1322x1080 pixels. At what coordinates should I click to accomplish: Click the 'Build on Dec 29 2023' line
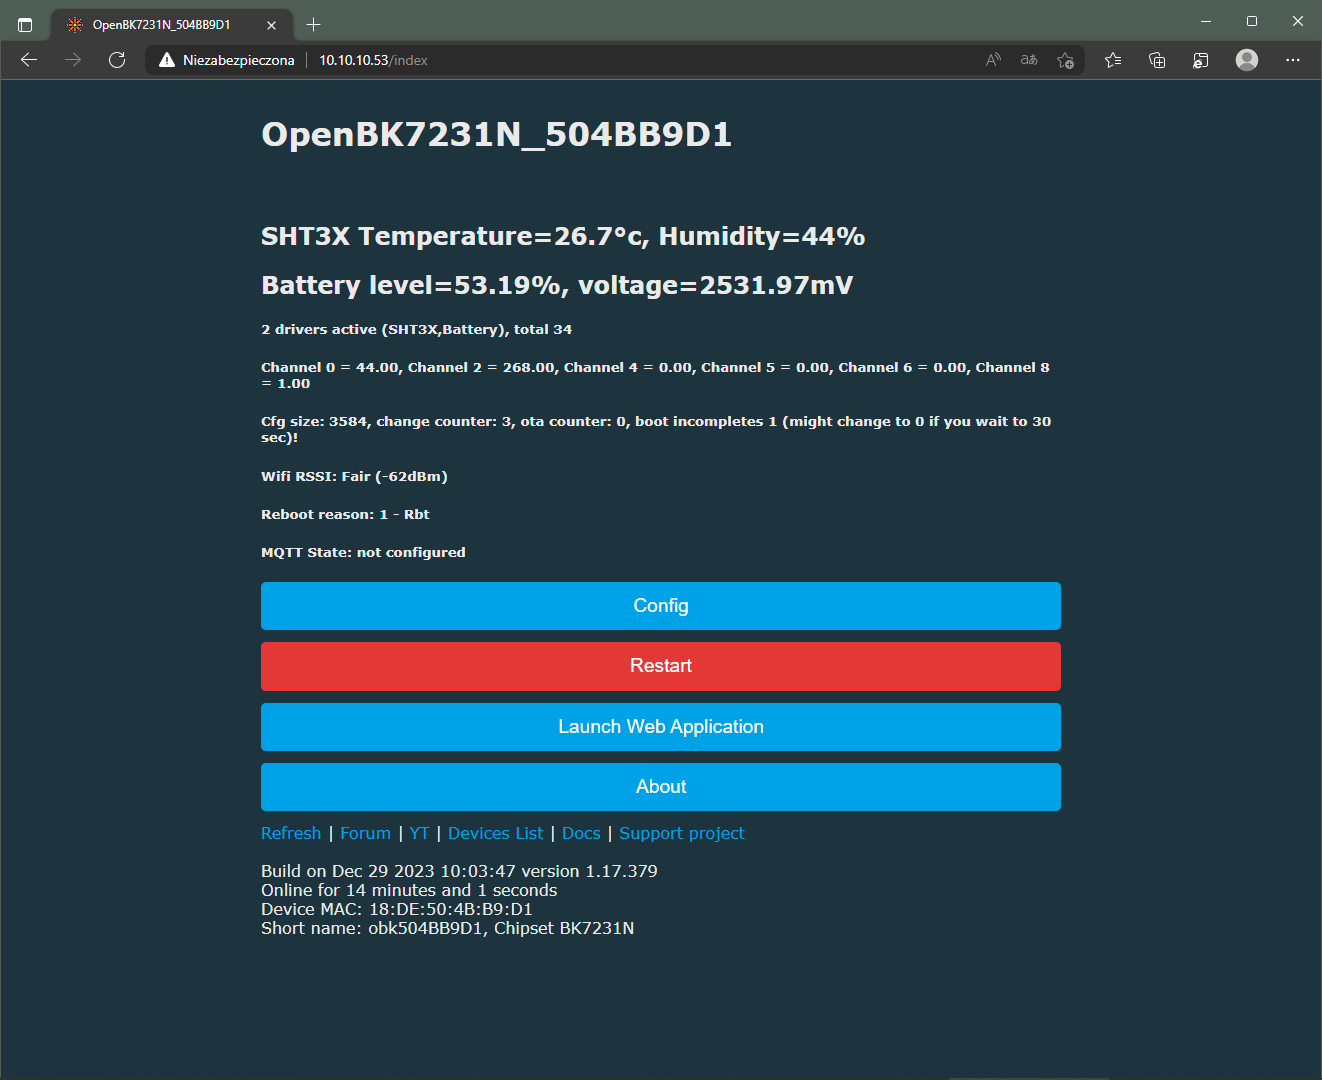(459, 871)
